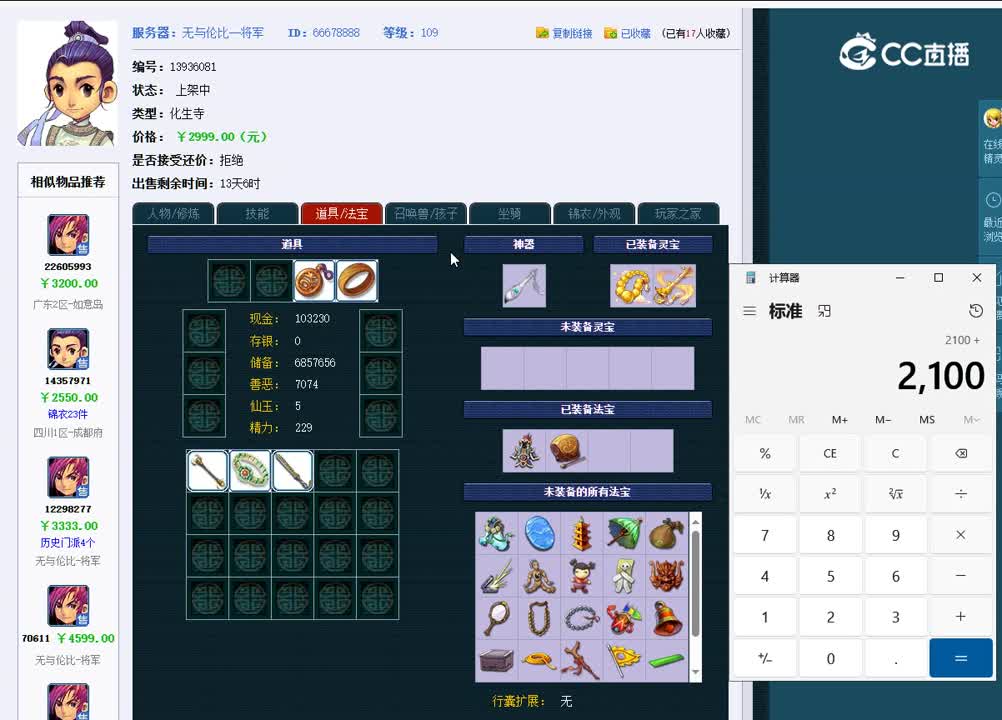Click the scroll up arrow of 法宝 list
Screen dimensions: 1002x720
tap(696, 522)
